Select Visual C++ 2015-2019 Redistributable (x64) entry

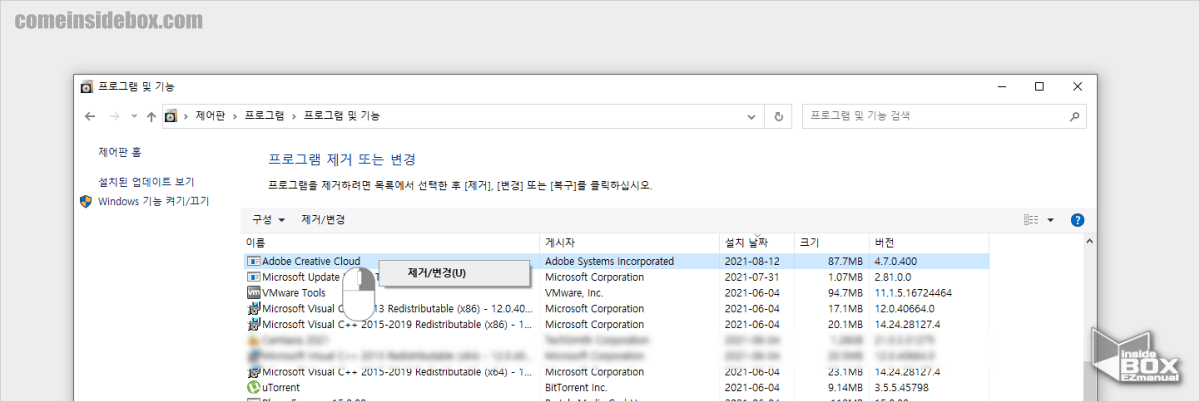pyautogui.click(x=396, y=372)
